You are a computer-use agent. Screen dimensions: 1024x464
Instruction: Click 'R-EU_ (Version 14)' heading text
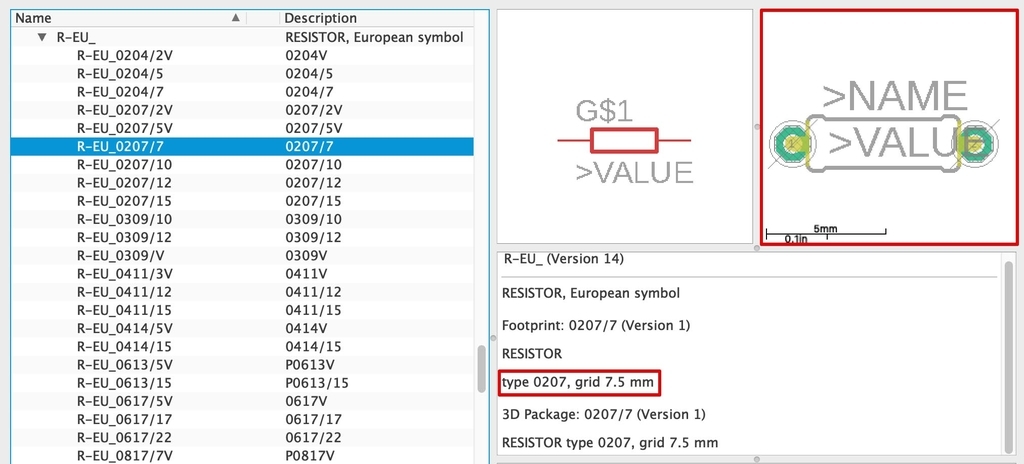(x=563, y=259)
